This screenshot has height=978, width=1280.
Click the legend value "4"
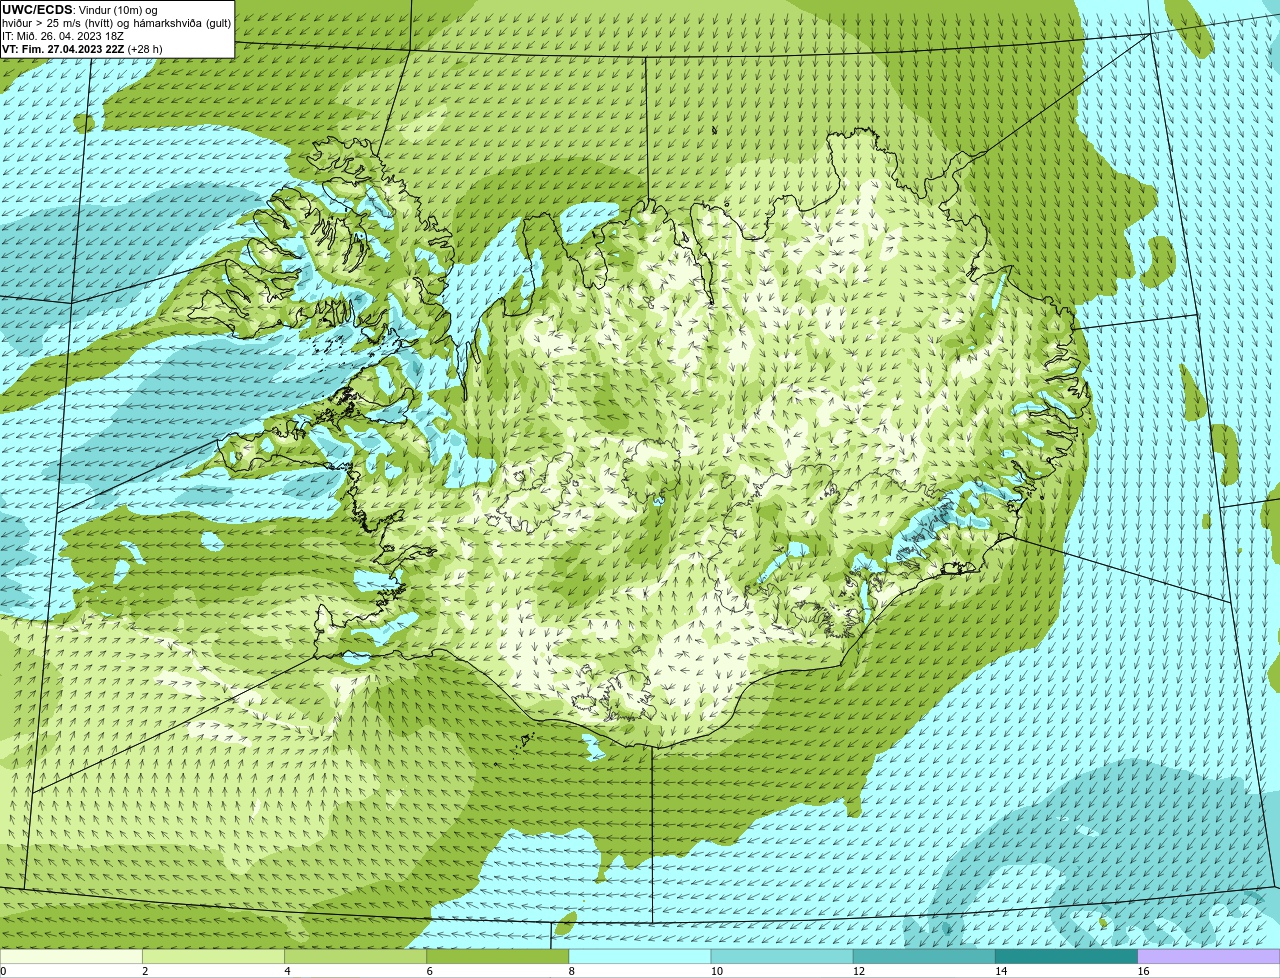tap(287, 971)
